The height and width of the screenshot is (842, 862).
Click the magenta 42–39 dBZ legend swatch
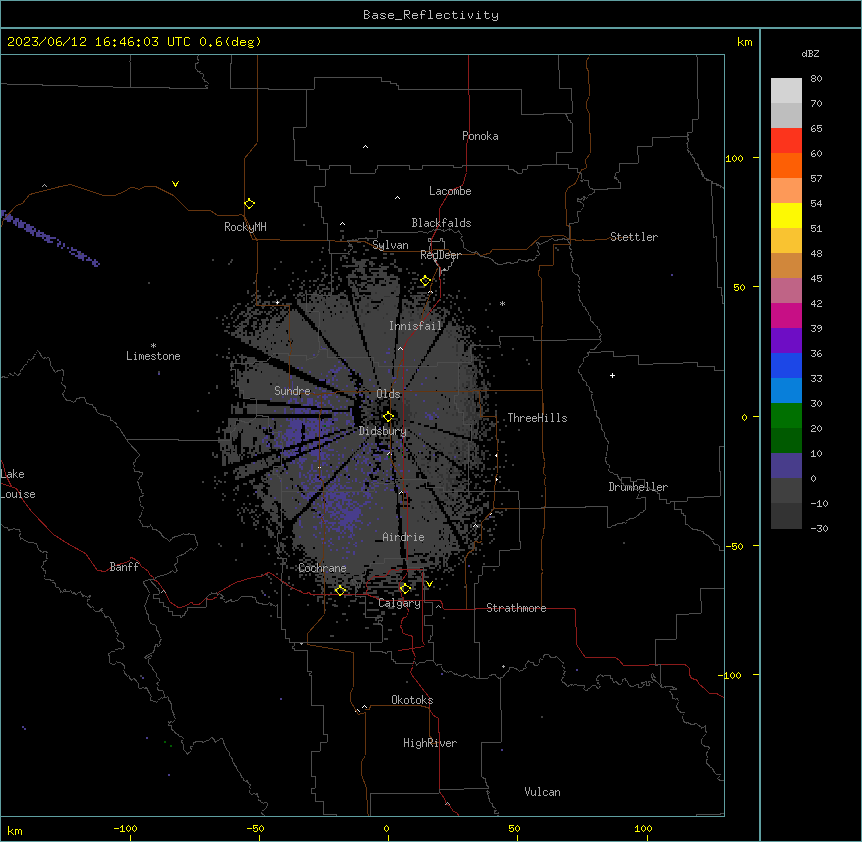tap(786, 315)
